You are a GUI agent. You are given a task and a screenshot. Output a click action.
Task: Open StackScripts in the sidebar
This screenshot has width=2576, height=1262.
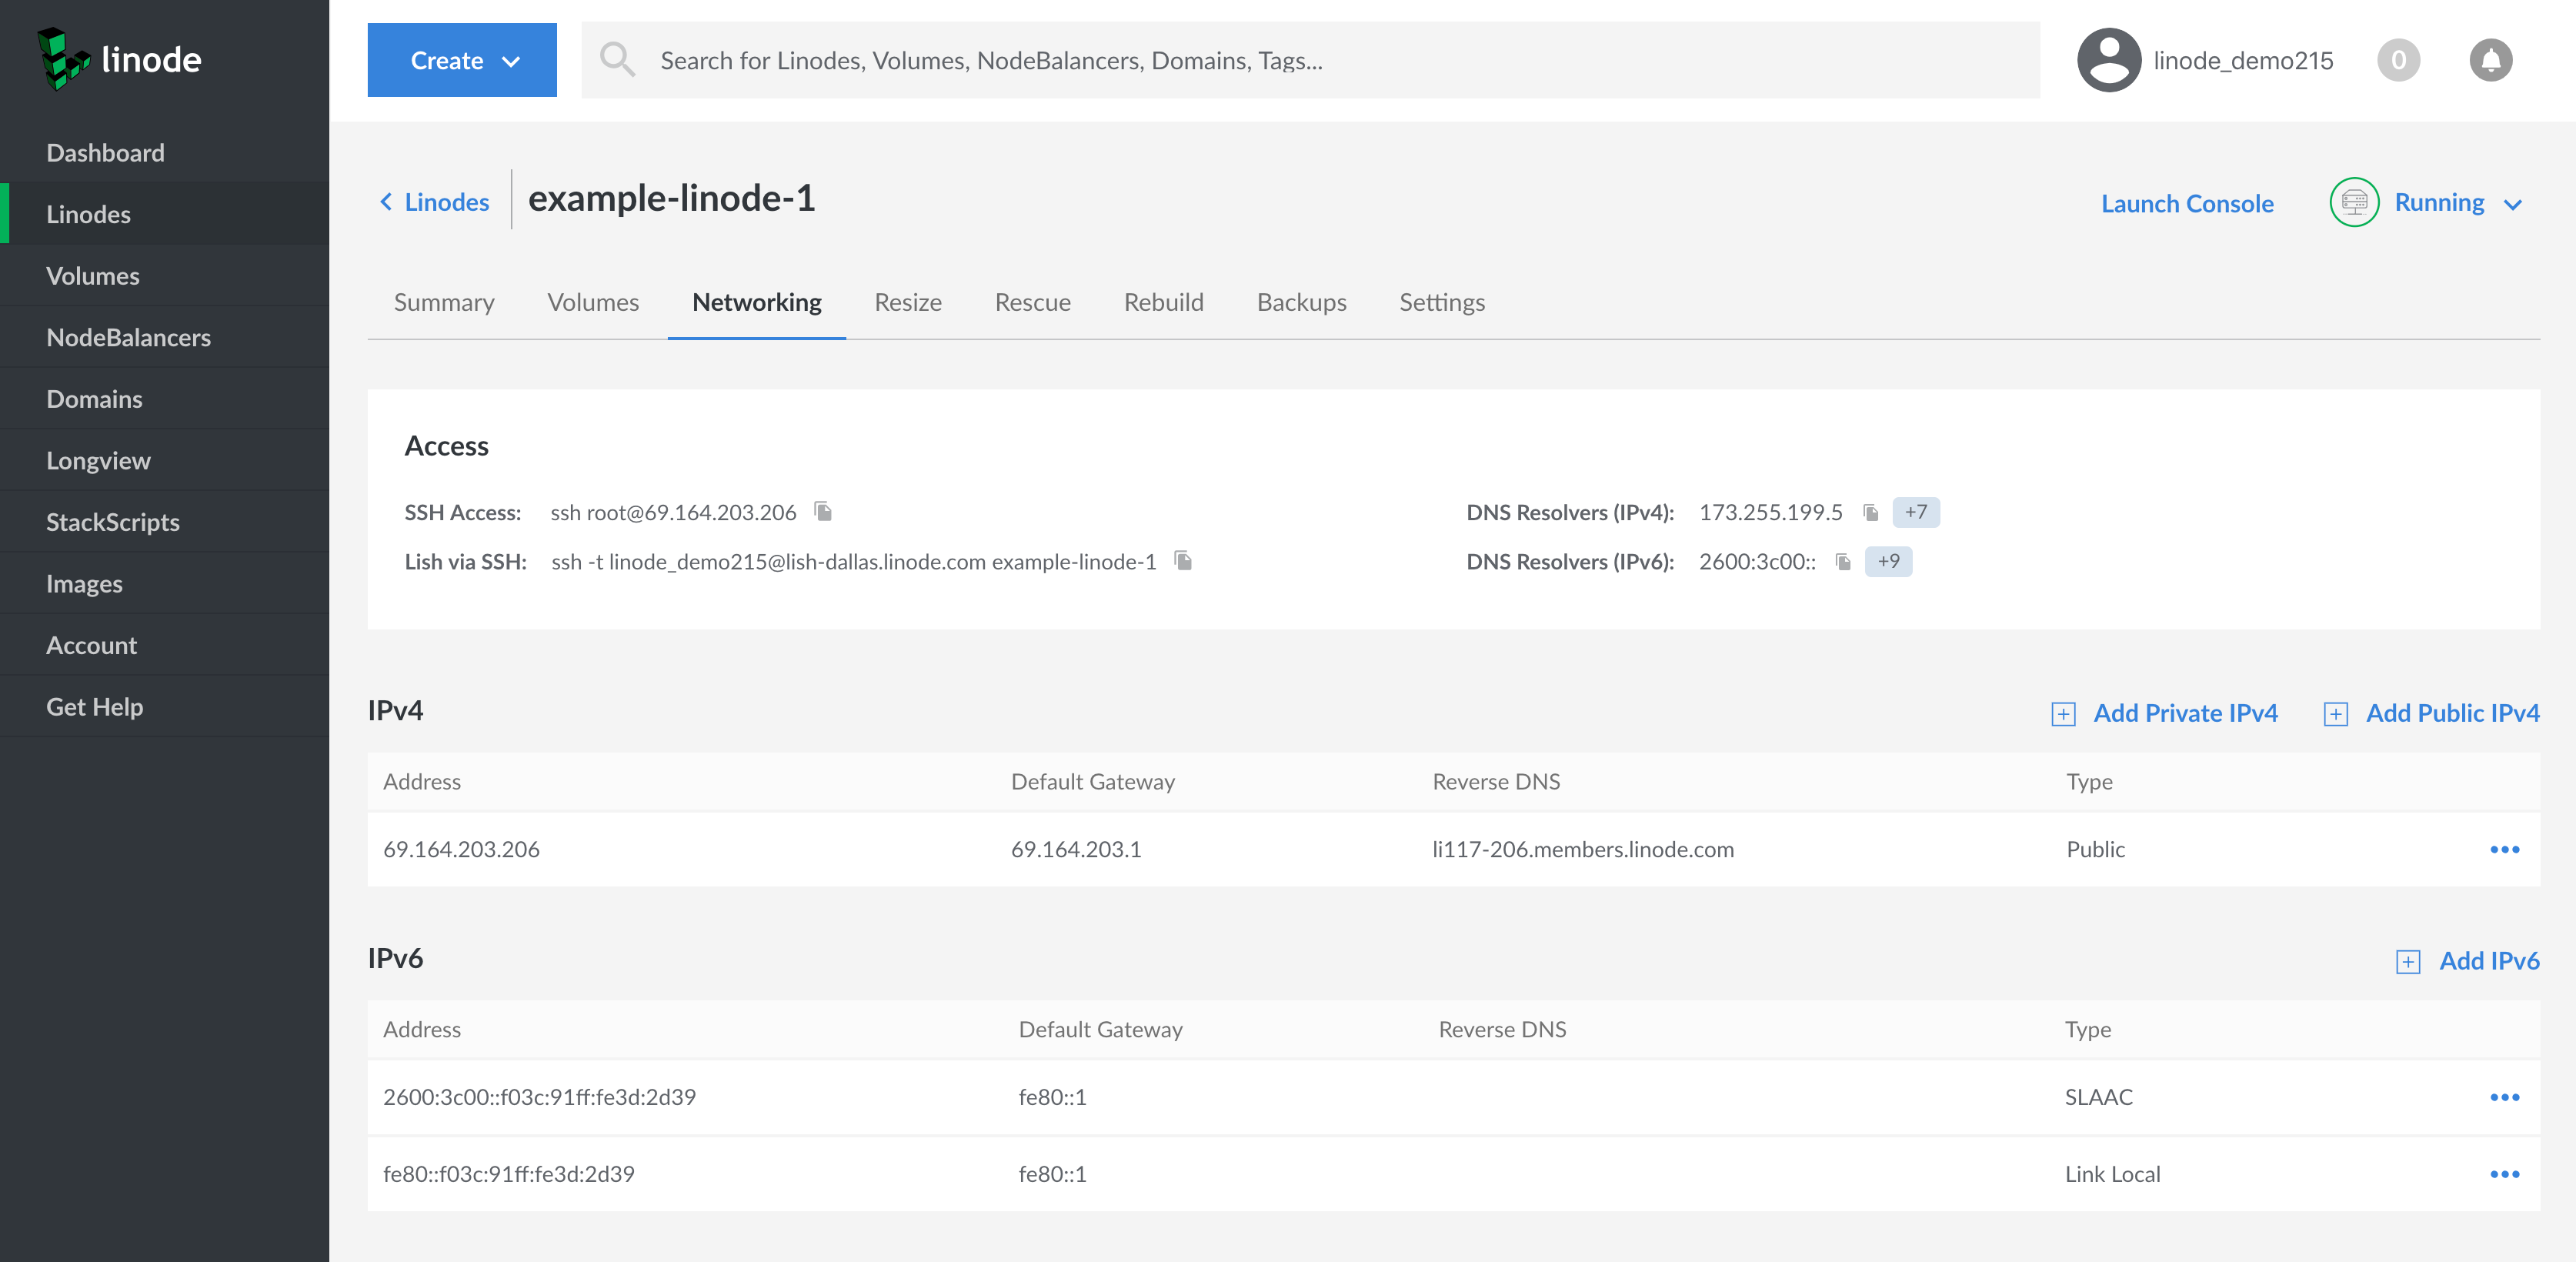164,522
